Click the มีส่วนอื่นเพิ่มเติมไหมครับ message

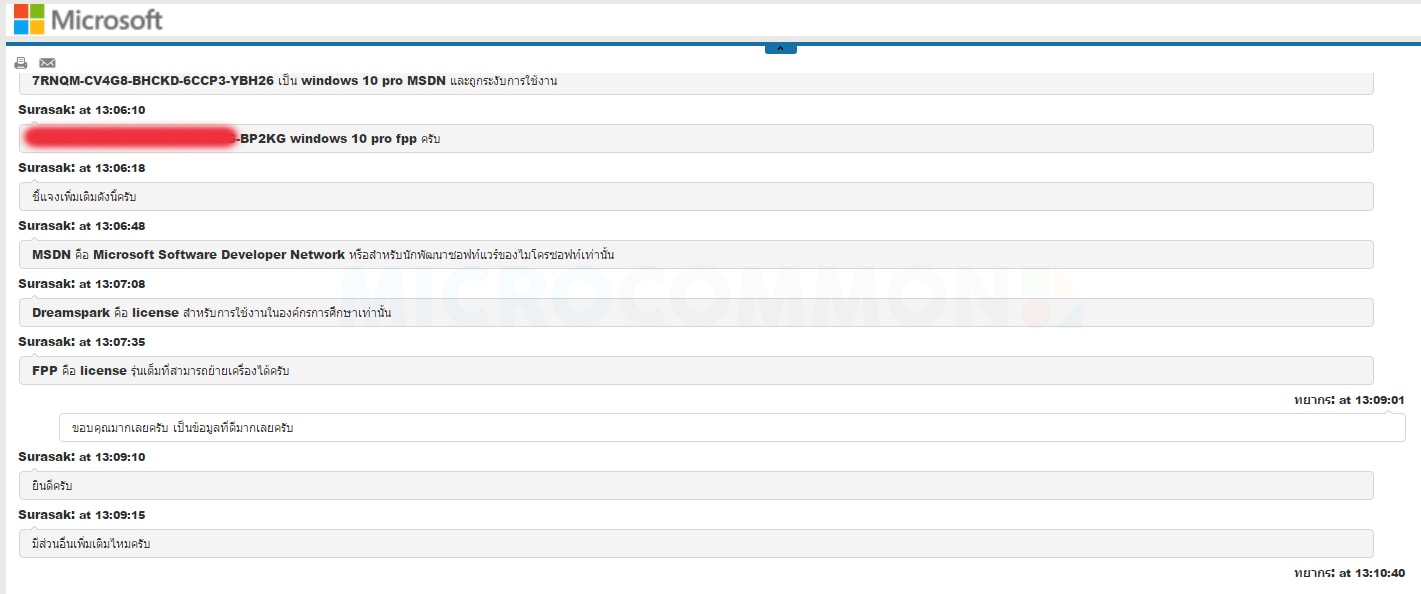pyautogui.click(x=696, y=544)
